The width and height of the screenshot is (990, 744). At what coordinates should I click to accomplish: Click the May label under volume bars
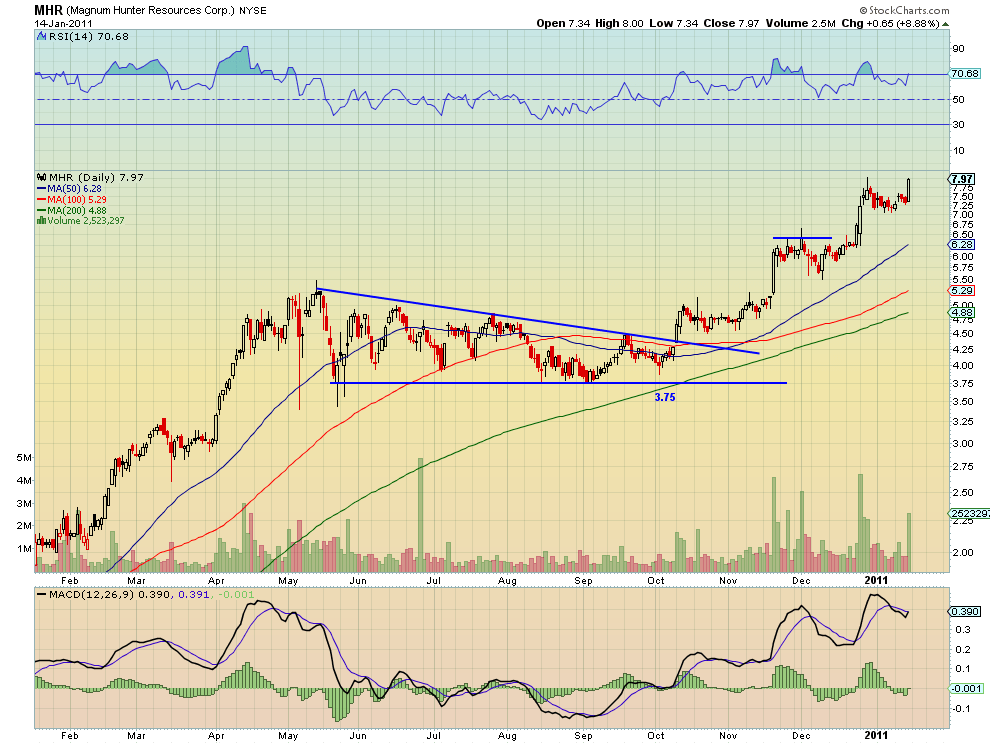(288, 580)
